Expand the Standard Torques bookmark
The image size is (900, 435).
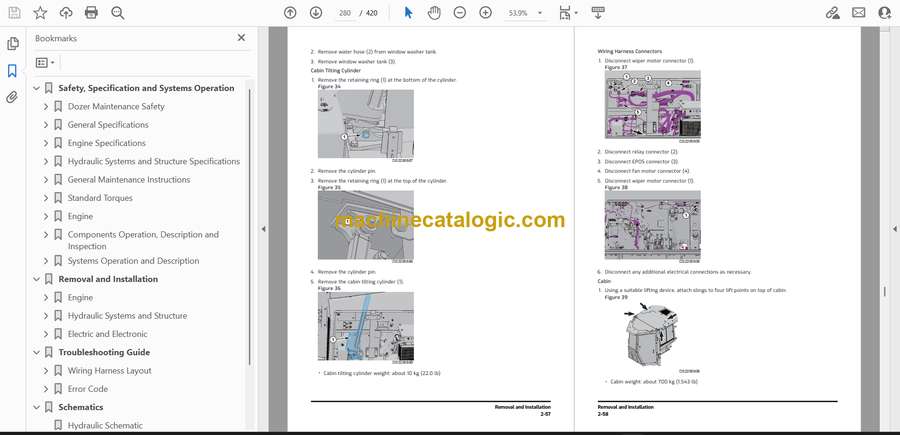tap(46, 198)
